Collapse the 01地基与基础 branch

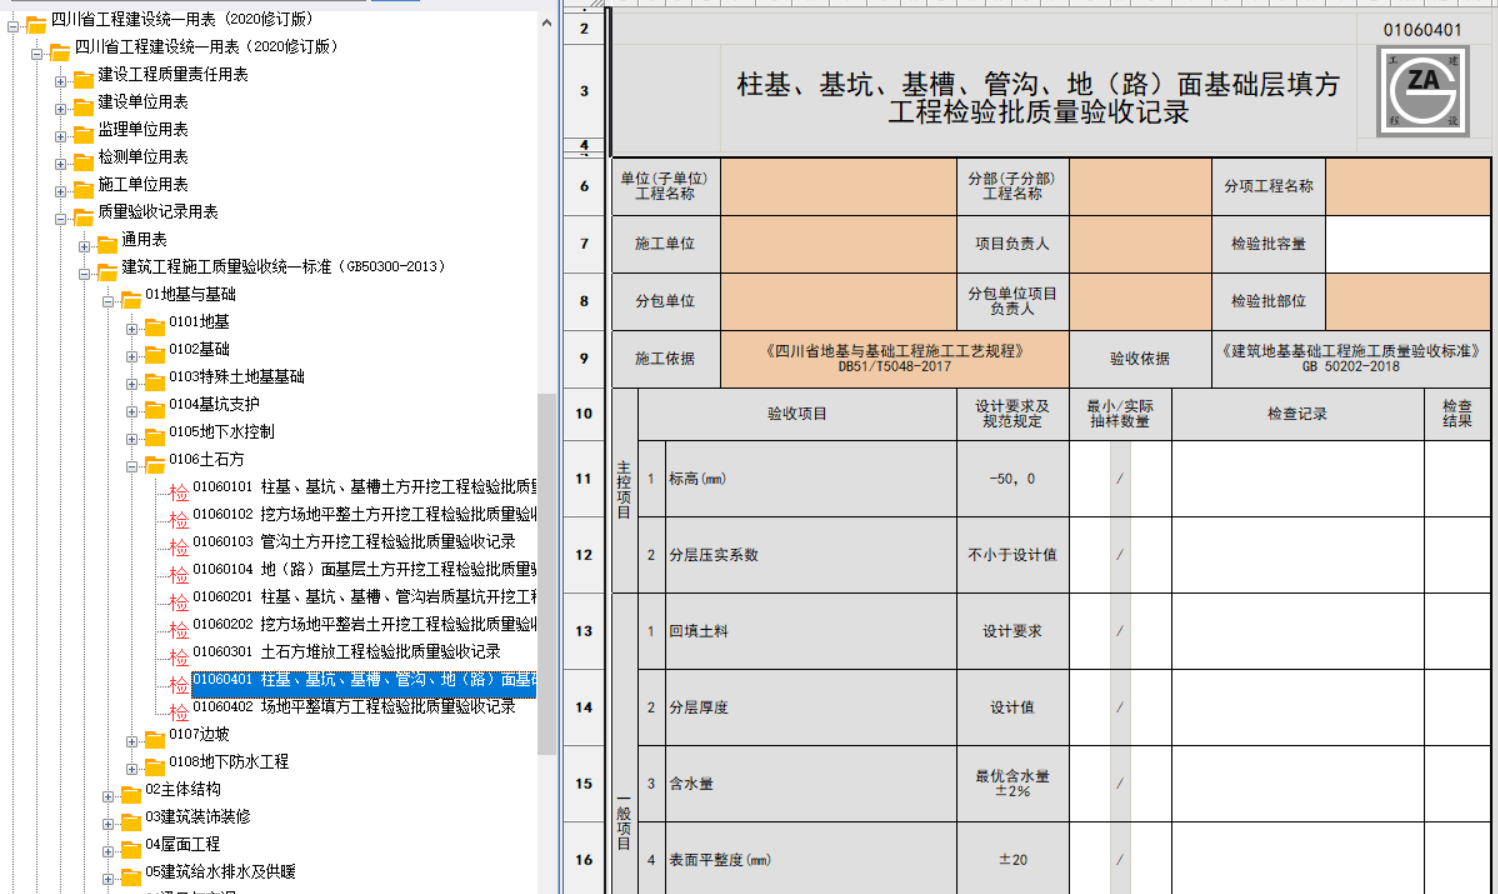click(108, 302)
